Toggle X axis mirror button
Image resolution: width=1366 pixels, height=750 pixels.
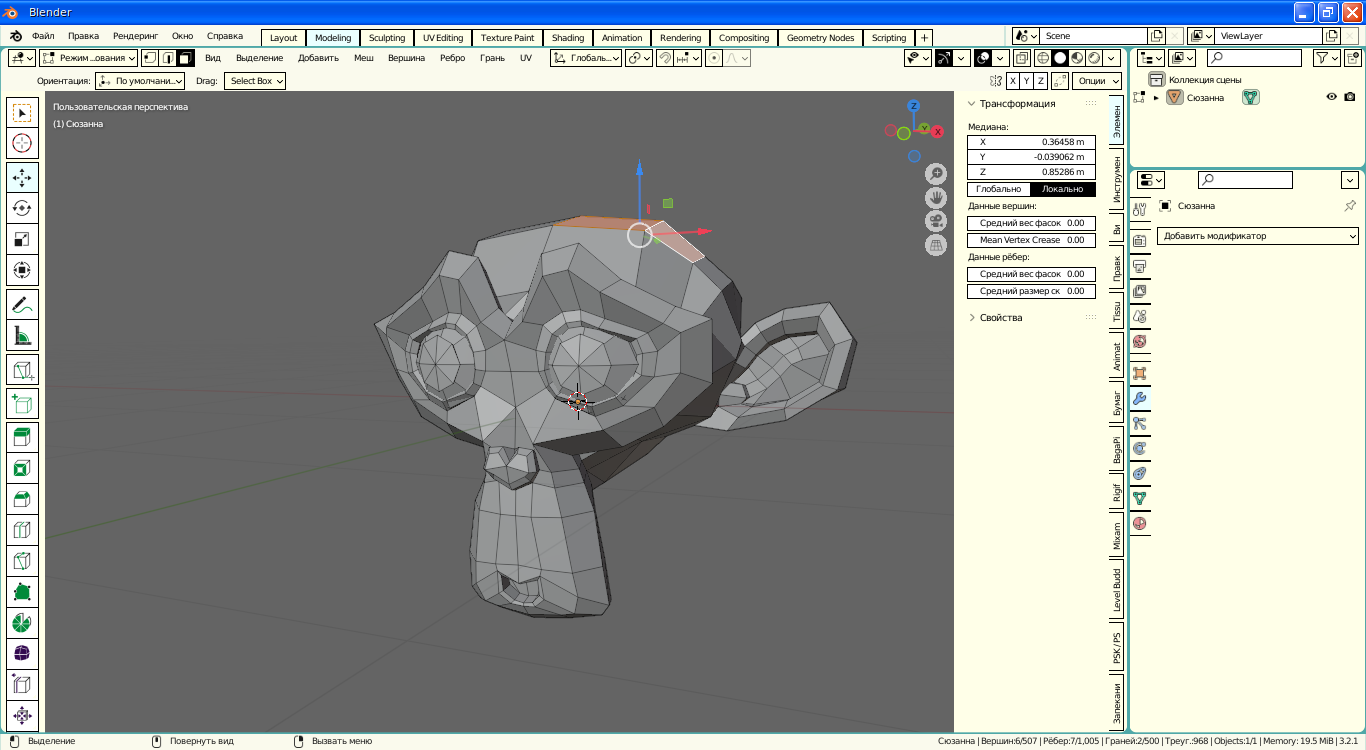point(1013,81)
